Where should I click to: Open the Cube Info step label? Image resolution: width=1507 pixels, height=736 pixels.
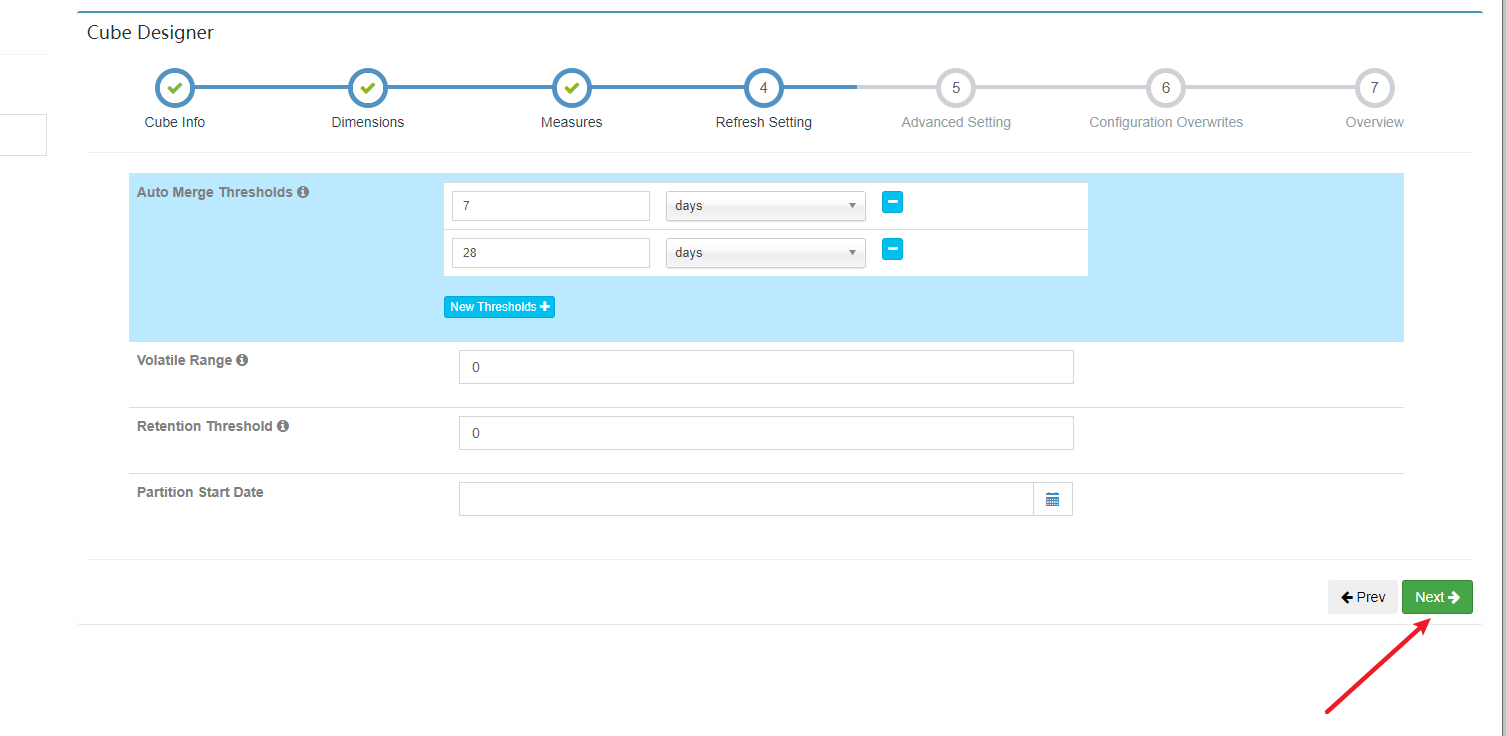[175, 122]
